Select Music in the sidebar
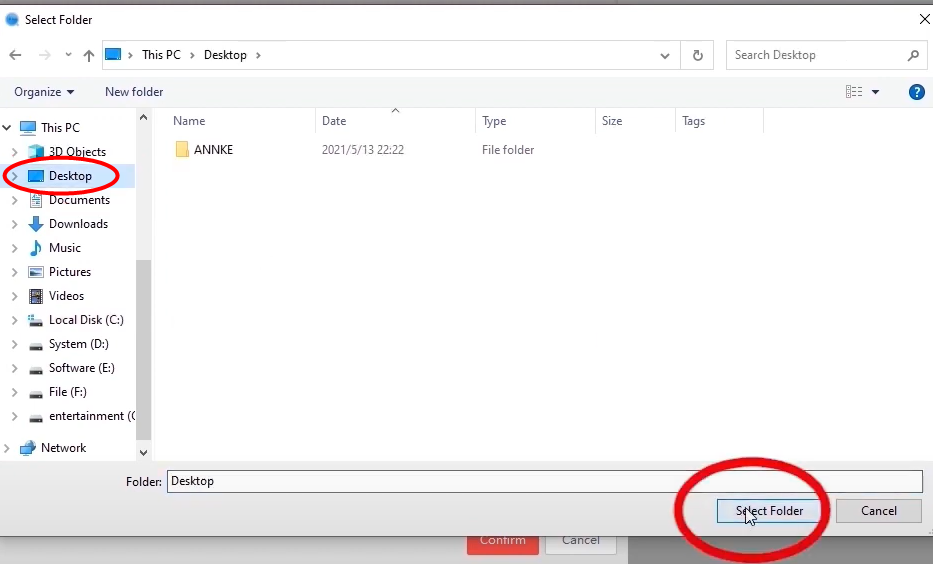The image size is (933, 564). click(x=65, y=248)
